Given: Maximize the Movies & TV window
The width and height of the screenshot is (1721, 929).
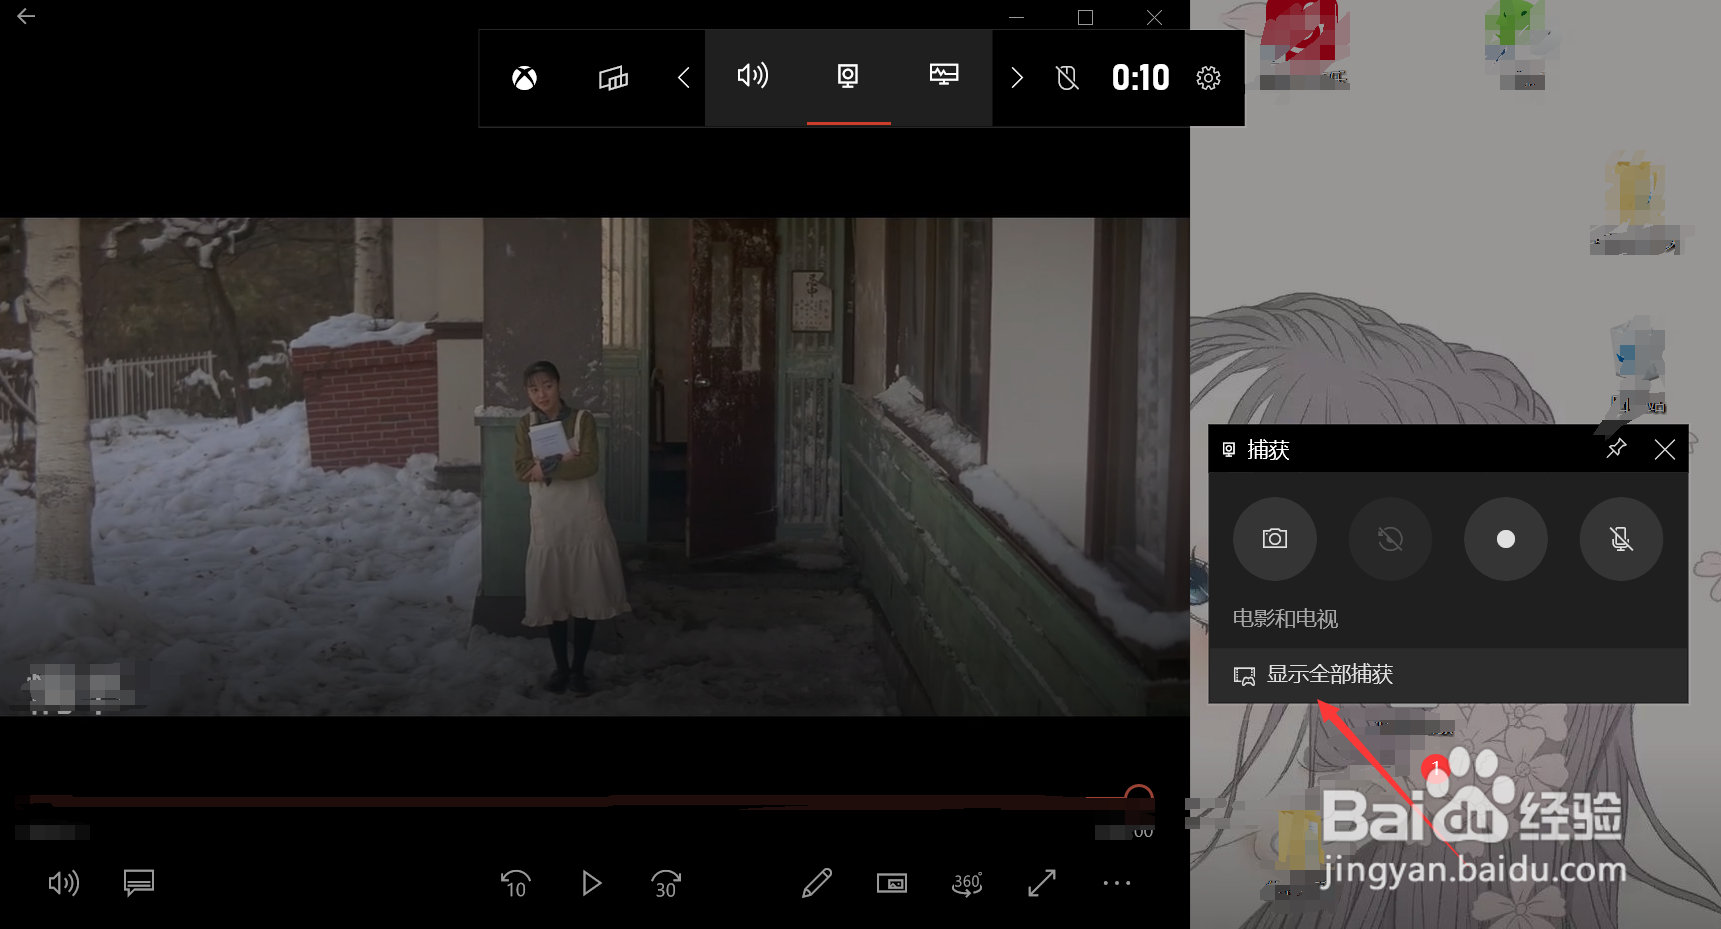Looking at the screenshot, I should (x=1085, y=17).
